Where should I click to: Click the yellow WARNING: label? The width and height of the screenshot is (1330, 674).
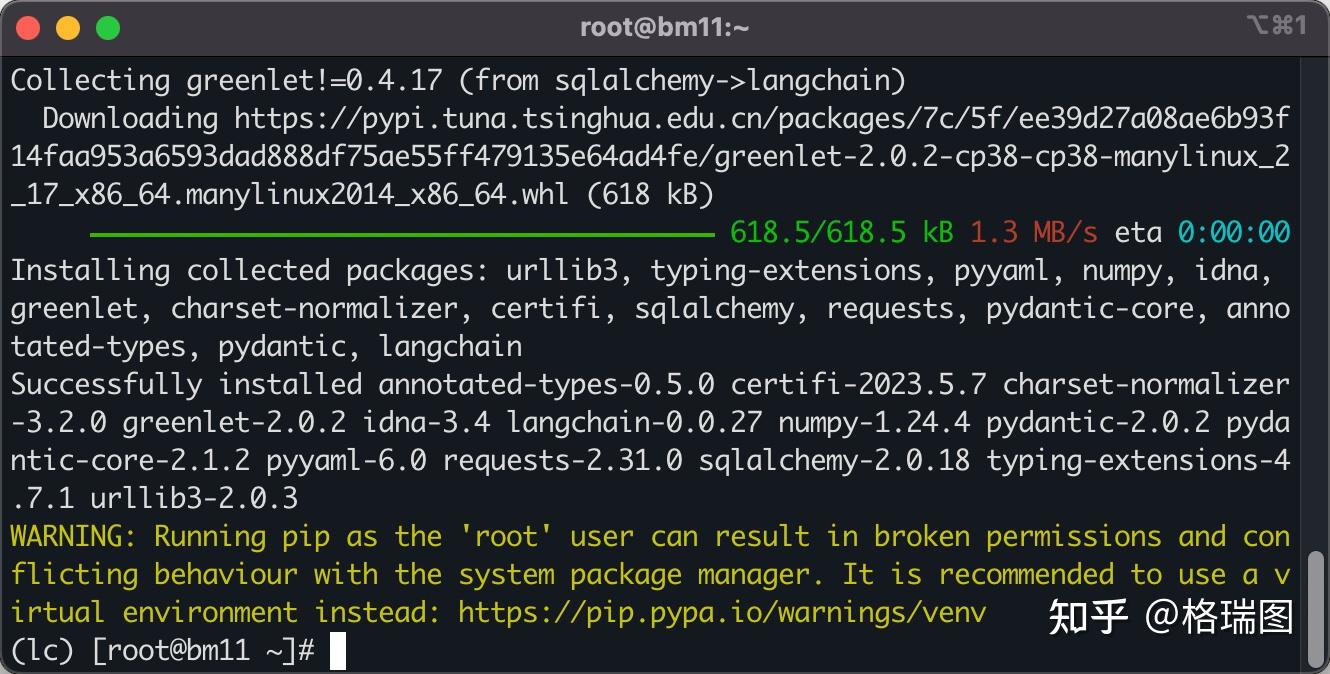[74, 537]
